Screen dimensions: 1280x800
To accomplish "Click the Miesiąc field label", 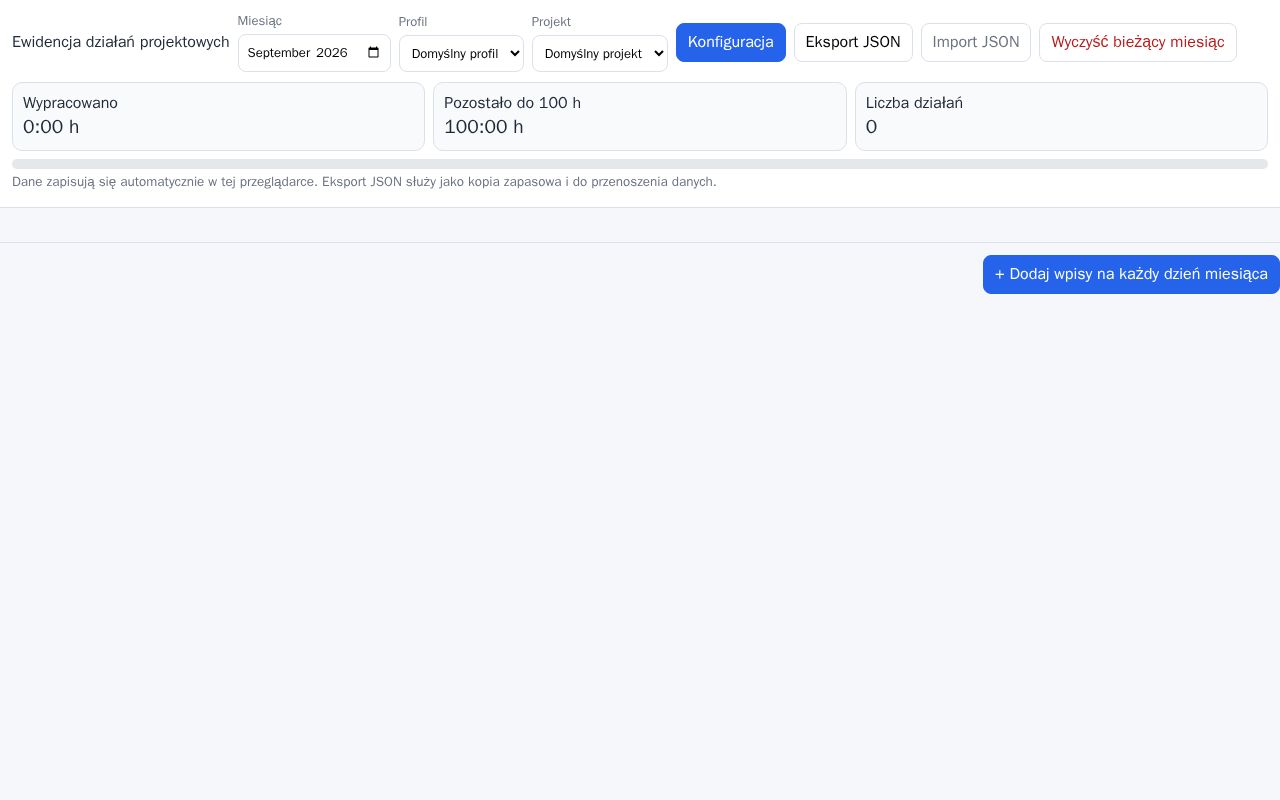I will click(260, 21).
